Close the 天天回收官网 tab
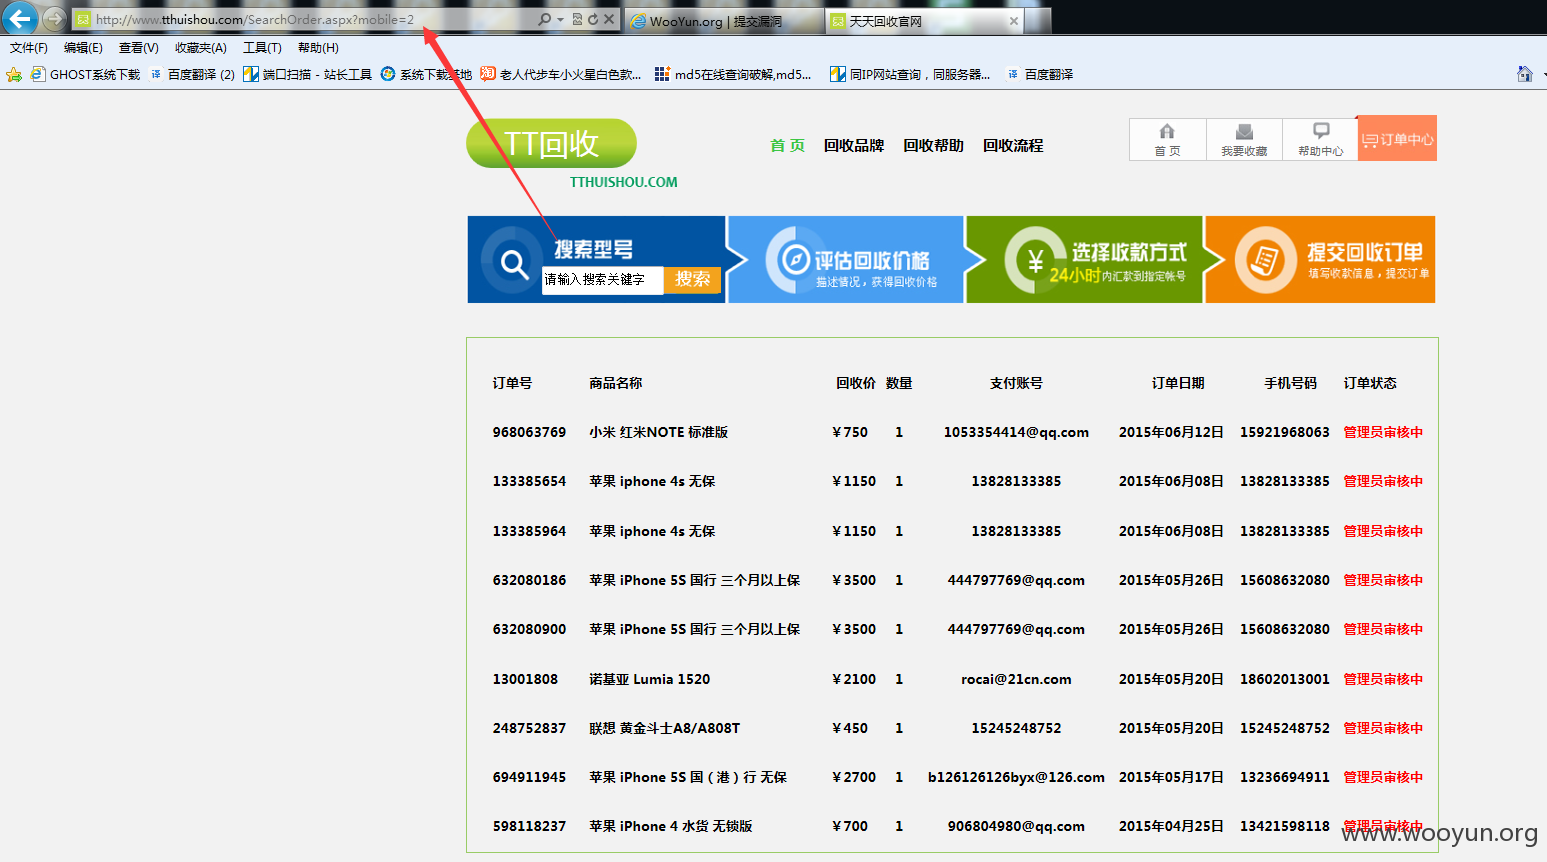The image size is (1547, 862). coord(1014,21)
